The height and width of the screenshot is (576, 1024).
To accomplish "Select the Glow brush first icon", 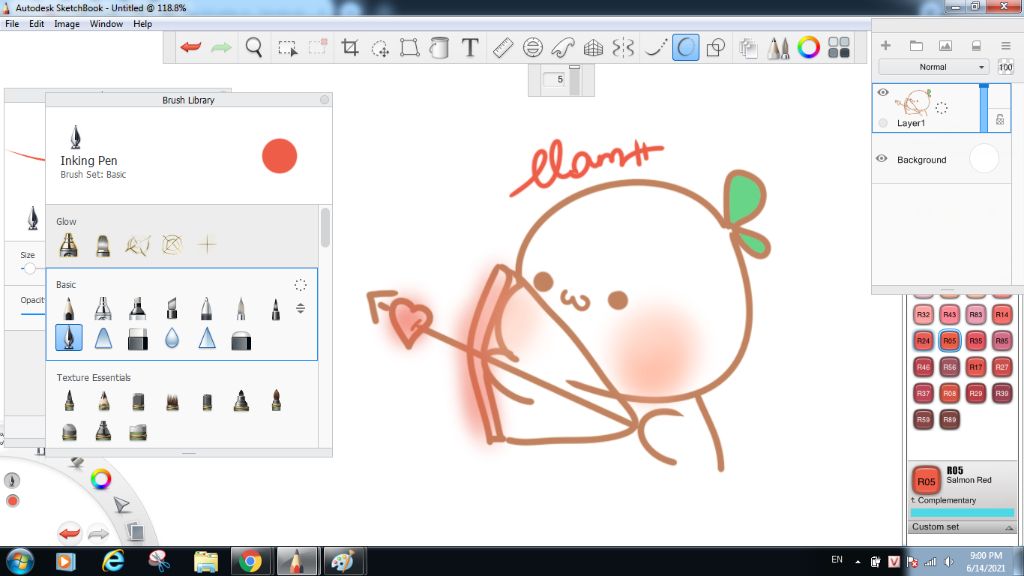I will click(69, 245).
